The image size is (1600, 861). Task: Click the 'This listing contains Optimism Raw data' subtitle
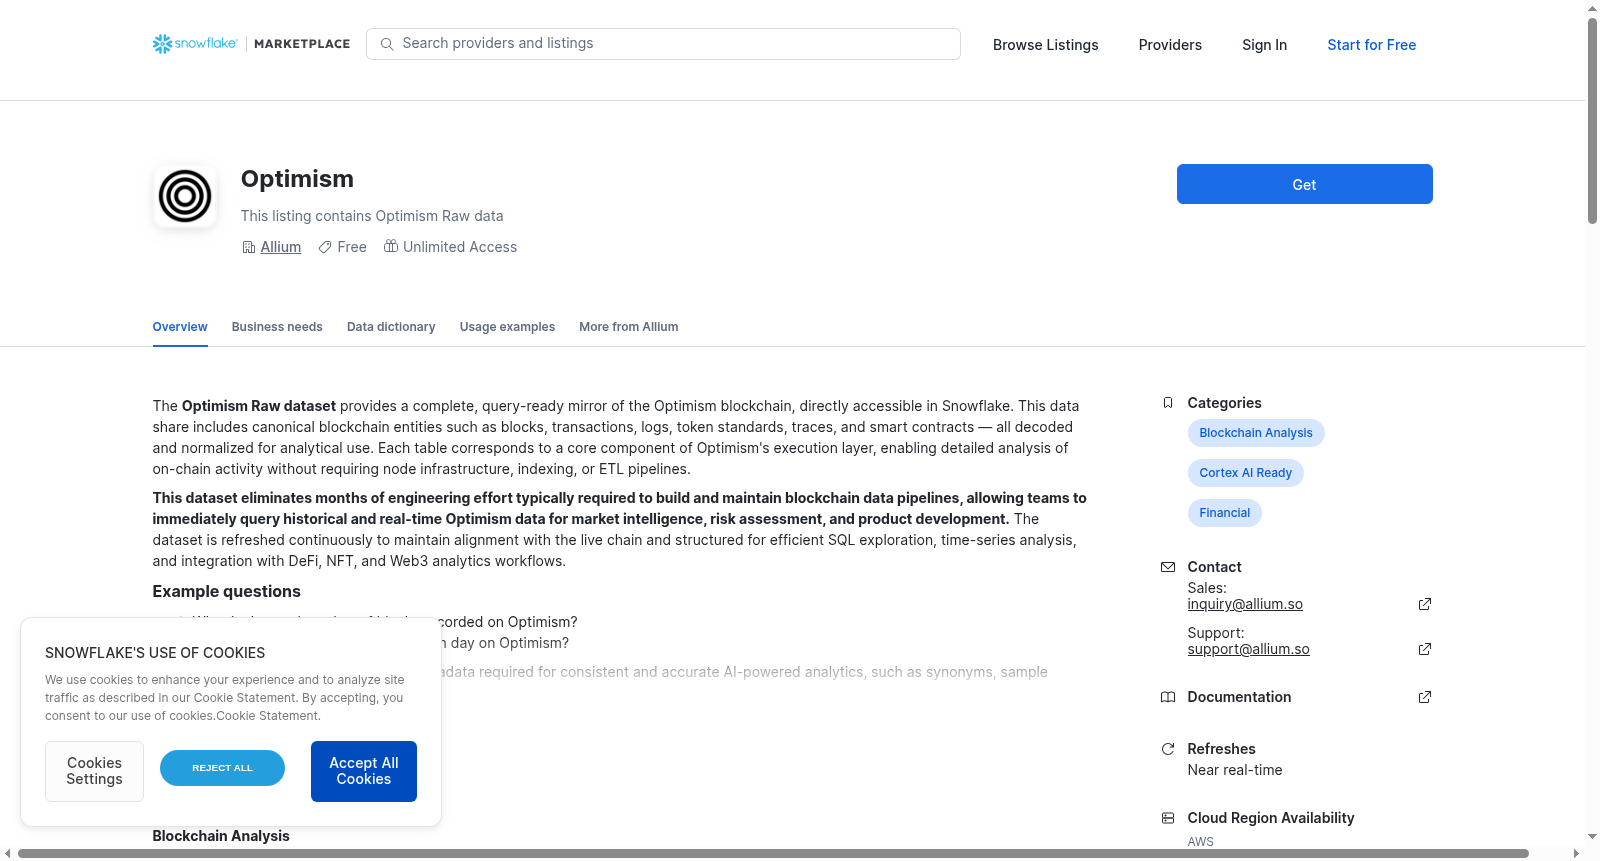(372, 216)
